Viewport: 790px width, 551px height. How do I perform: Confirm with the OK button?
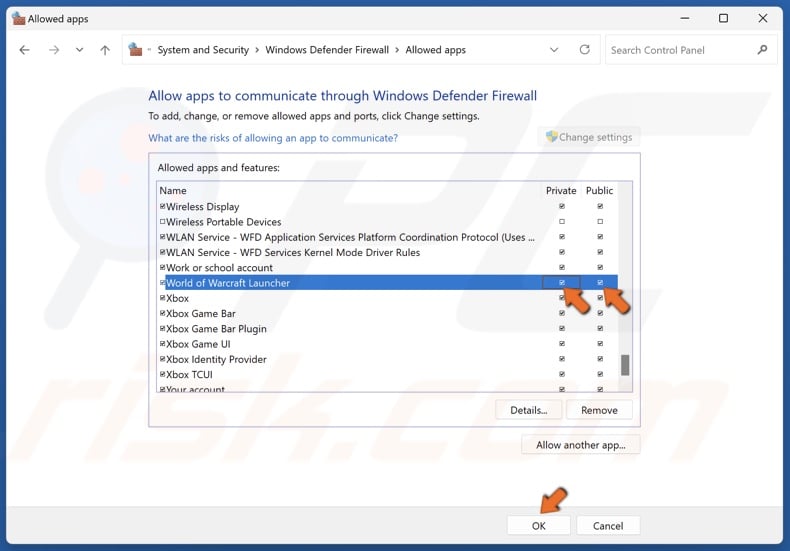pos(539,525)
